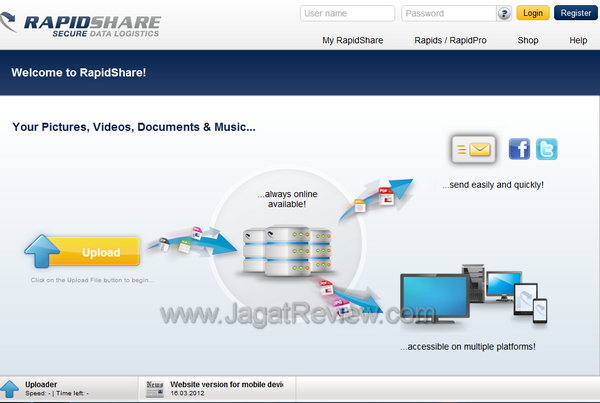Click '...accessible on multiple platforms!' text
Screen dimensions: 600x403
pyautogui.click(x=468, y=347)
